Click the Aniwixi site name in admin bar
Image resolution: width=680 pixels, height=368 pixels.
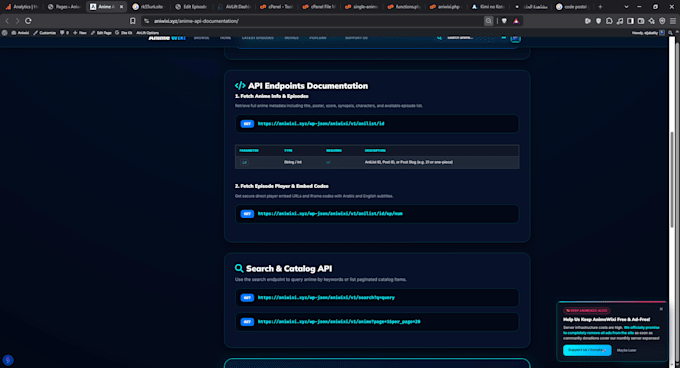(20, 33)
